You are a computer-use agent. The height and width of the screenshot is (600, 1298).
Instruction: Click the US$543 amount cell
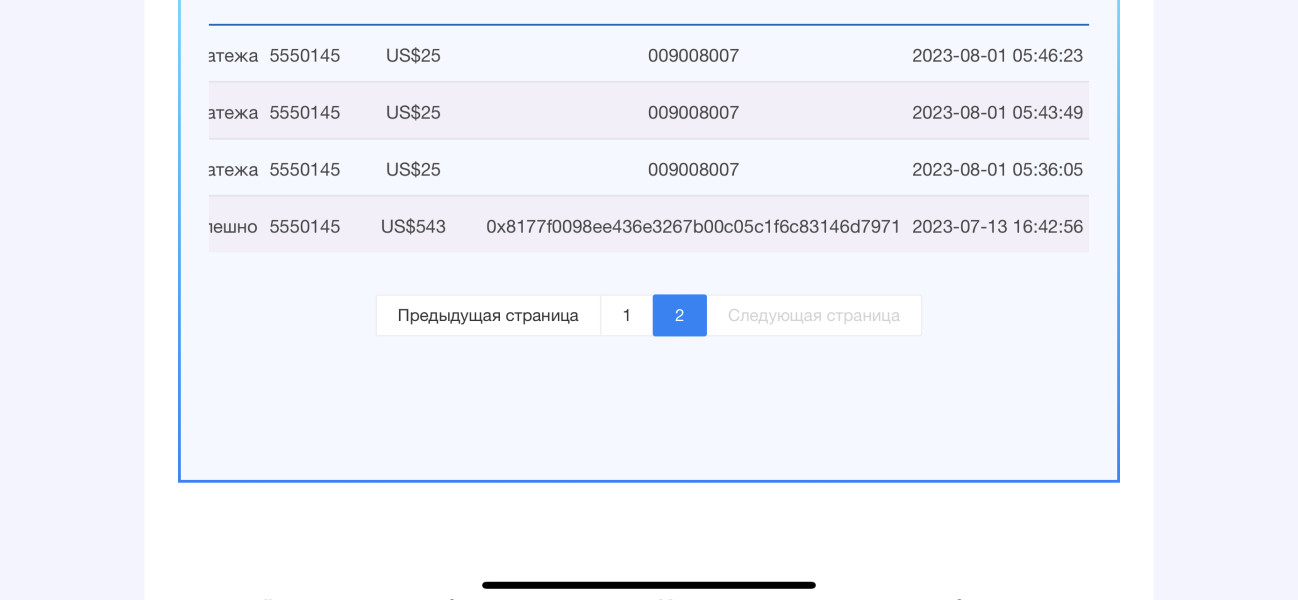(x=413, y=226)
